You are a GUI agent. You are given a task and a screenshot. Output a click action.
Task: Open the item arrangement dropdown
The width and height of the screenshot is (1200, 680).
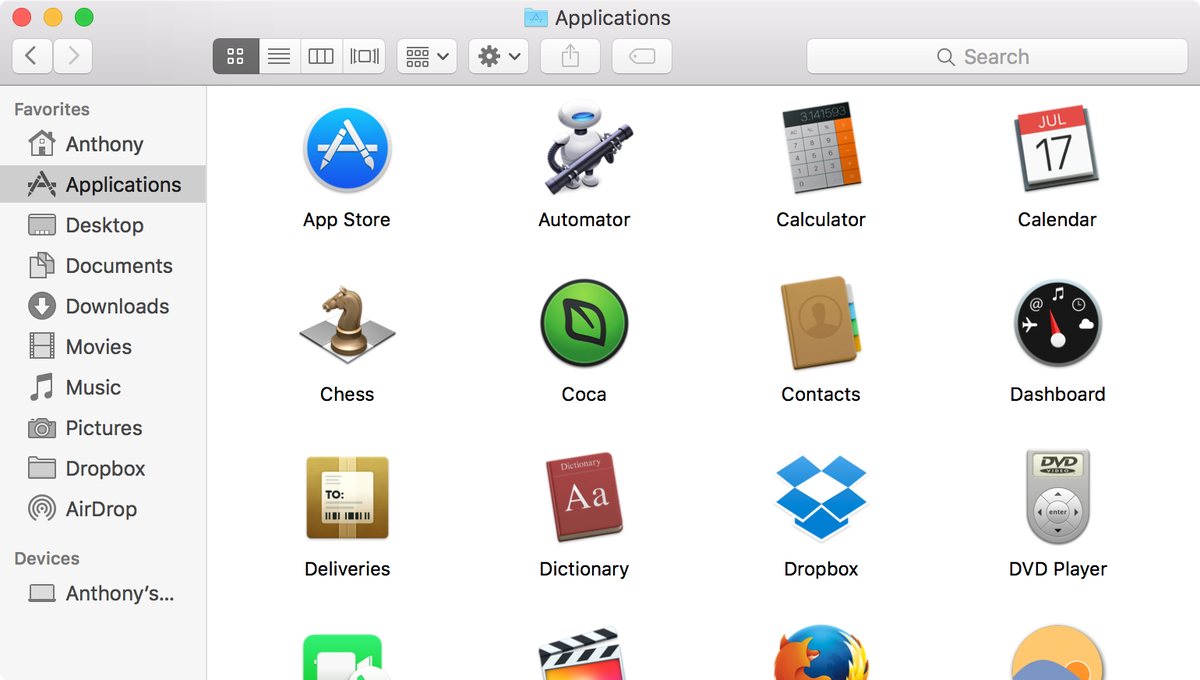427,56
